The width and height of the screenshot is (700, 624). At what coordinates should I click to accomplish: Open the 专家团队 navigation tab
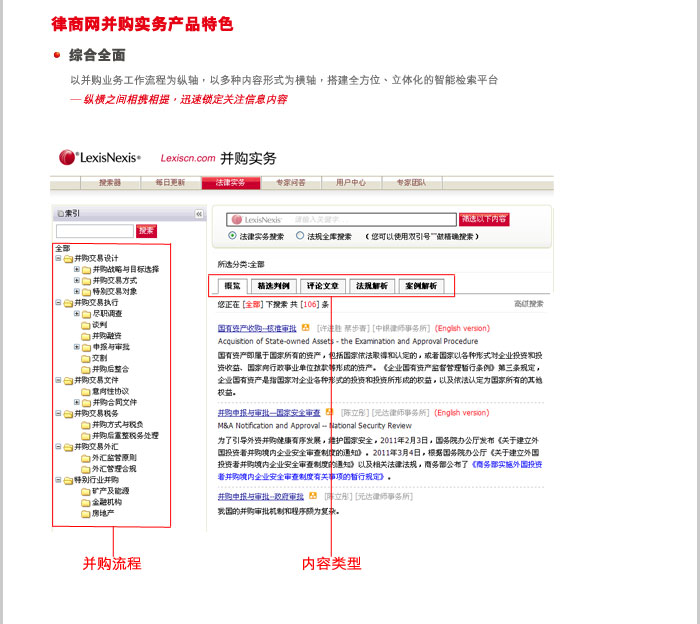coord(412,183)
